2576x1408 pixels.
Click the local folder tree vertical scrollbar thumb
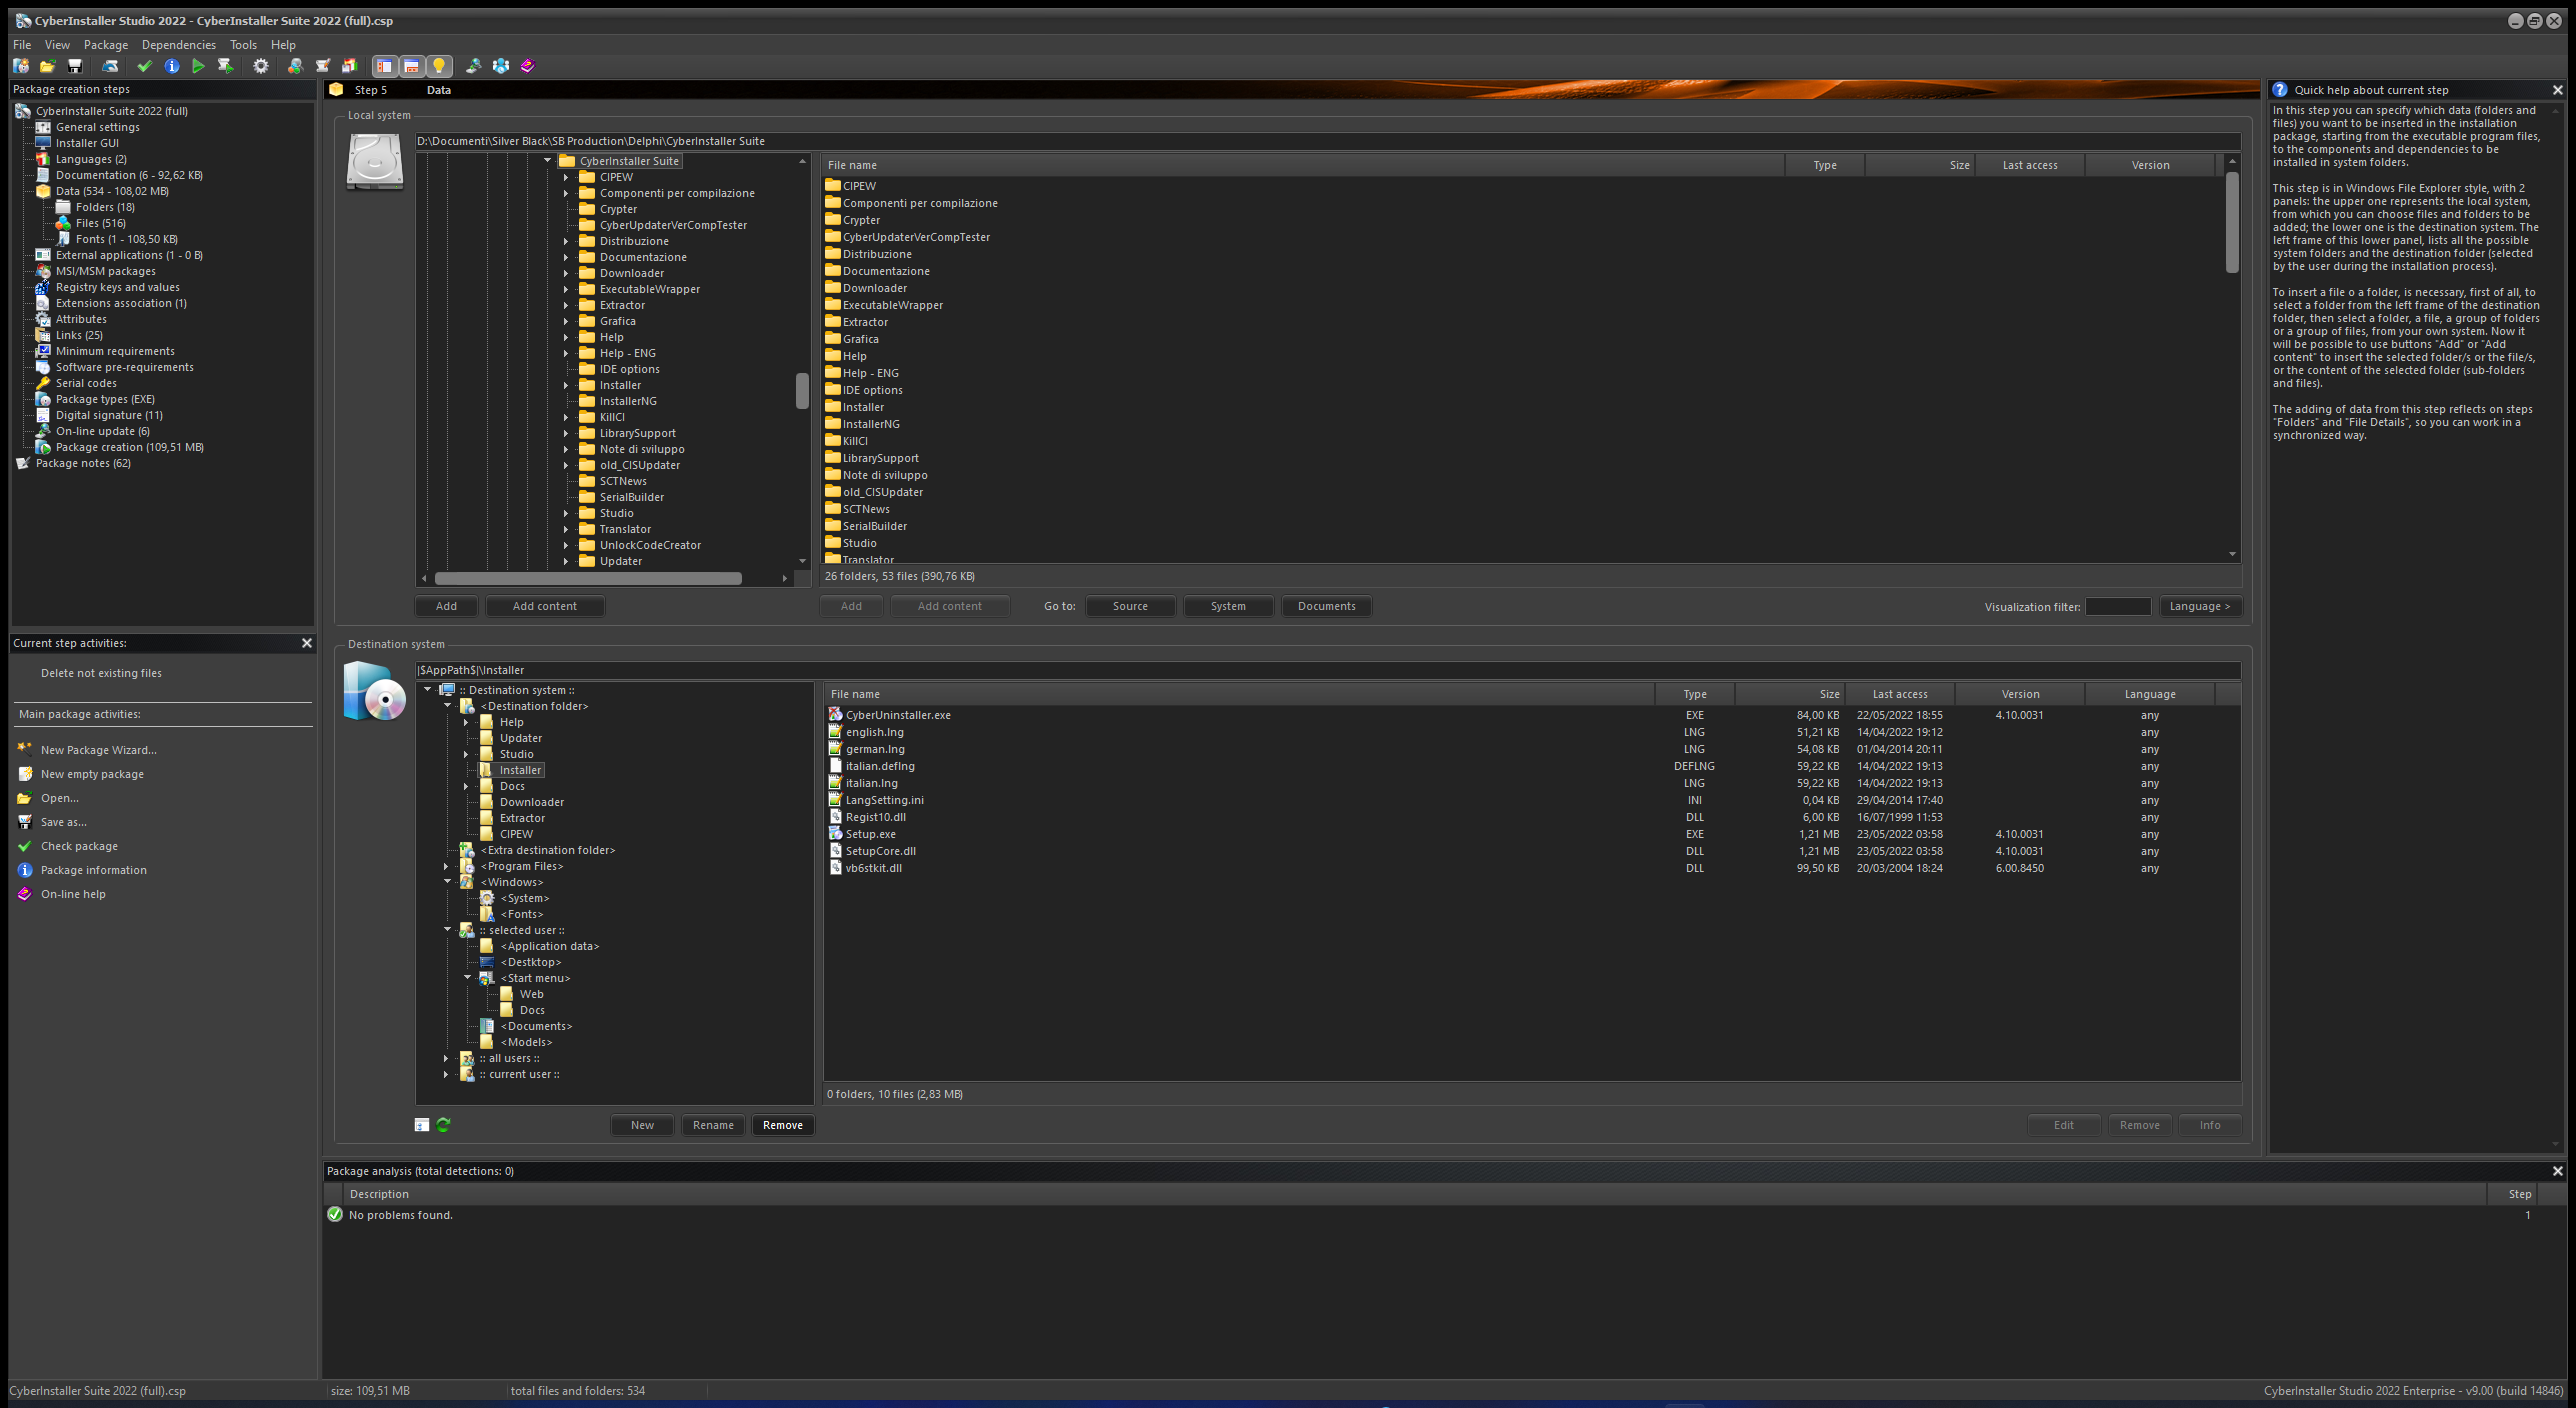tap(802, 391)
